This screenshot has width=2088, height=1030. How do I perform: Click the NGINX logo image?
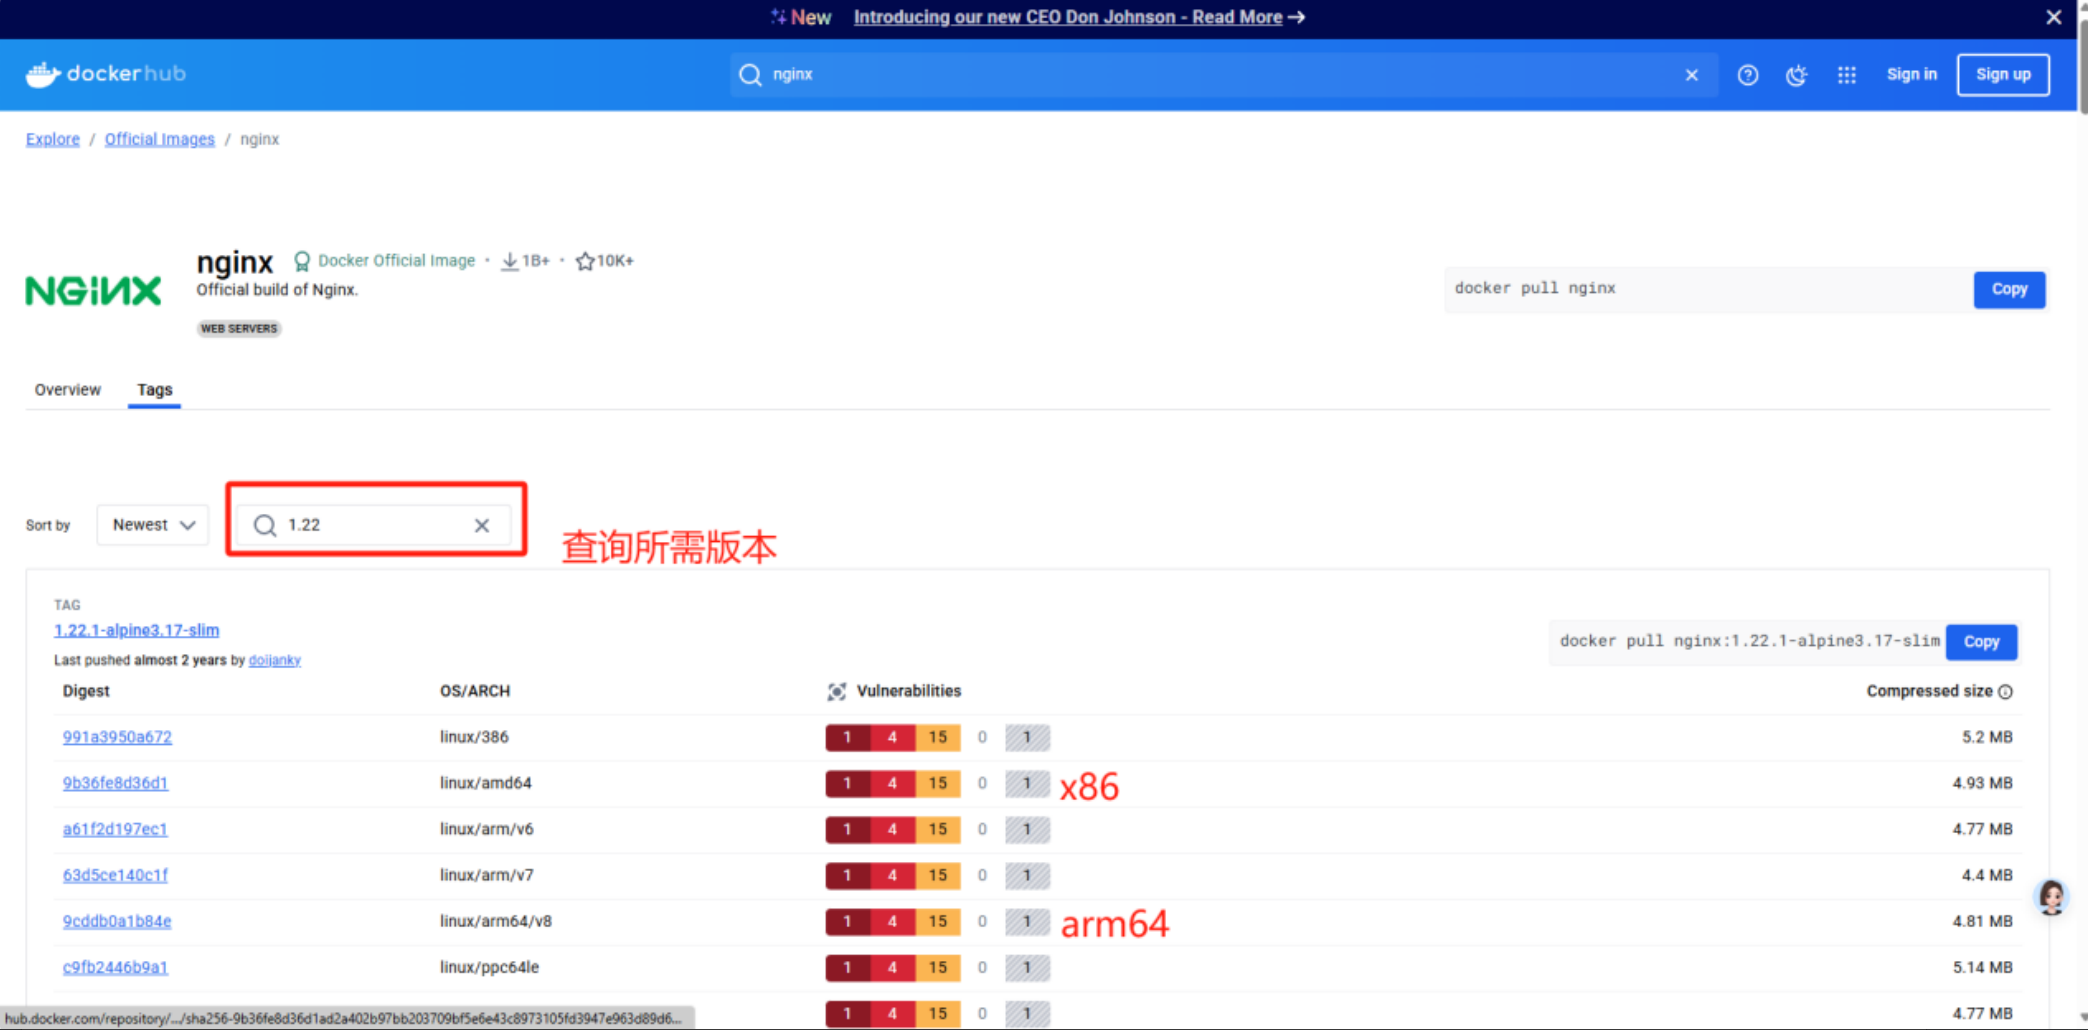click(x=93, y=291)
